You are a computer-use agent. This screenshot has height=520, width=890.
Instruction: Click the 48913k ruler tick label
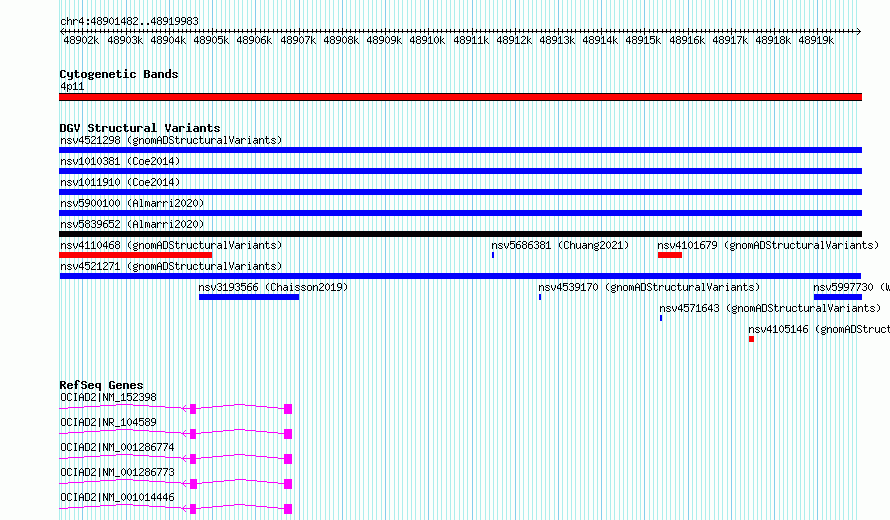[557, 41]
